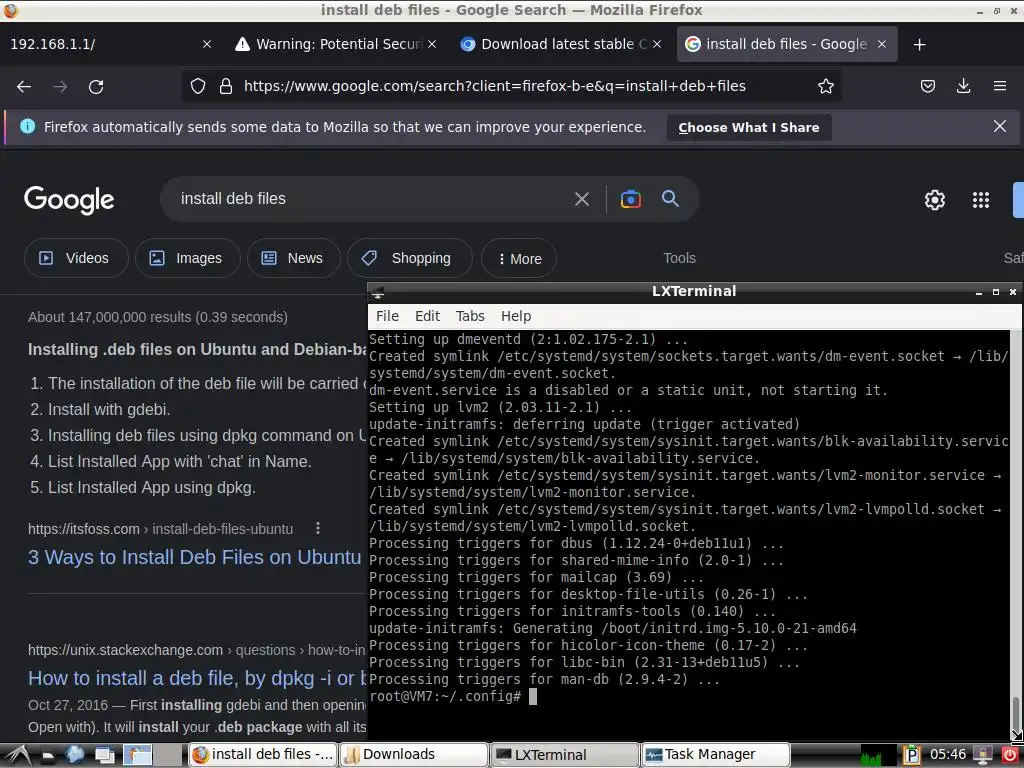Filter results by Shopping

tap(409, 258)
